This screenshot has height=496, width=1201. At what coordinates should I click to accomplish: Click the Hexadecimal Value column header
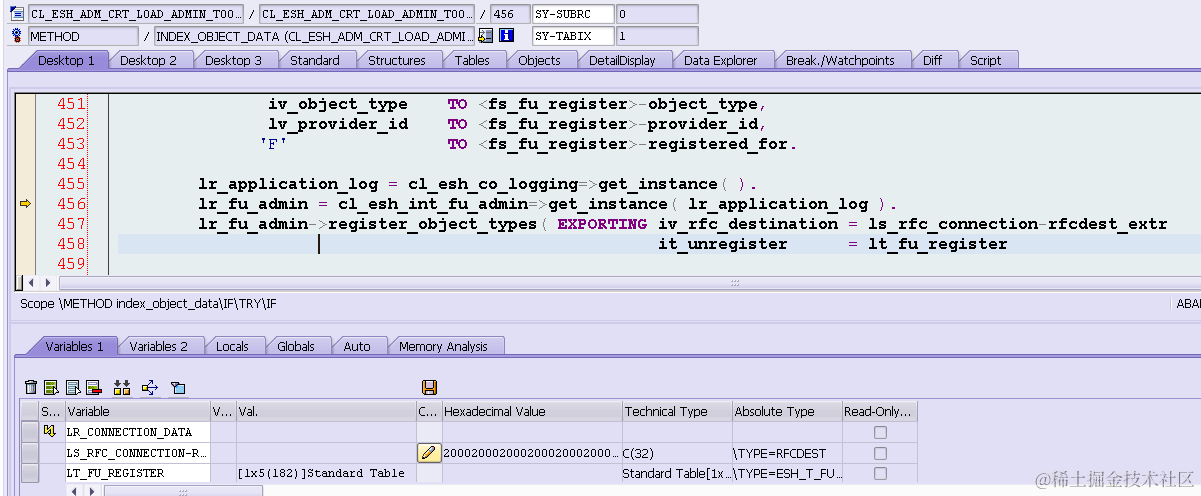click(x=530, y=411)
